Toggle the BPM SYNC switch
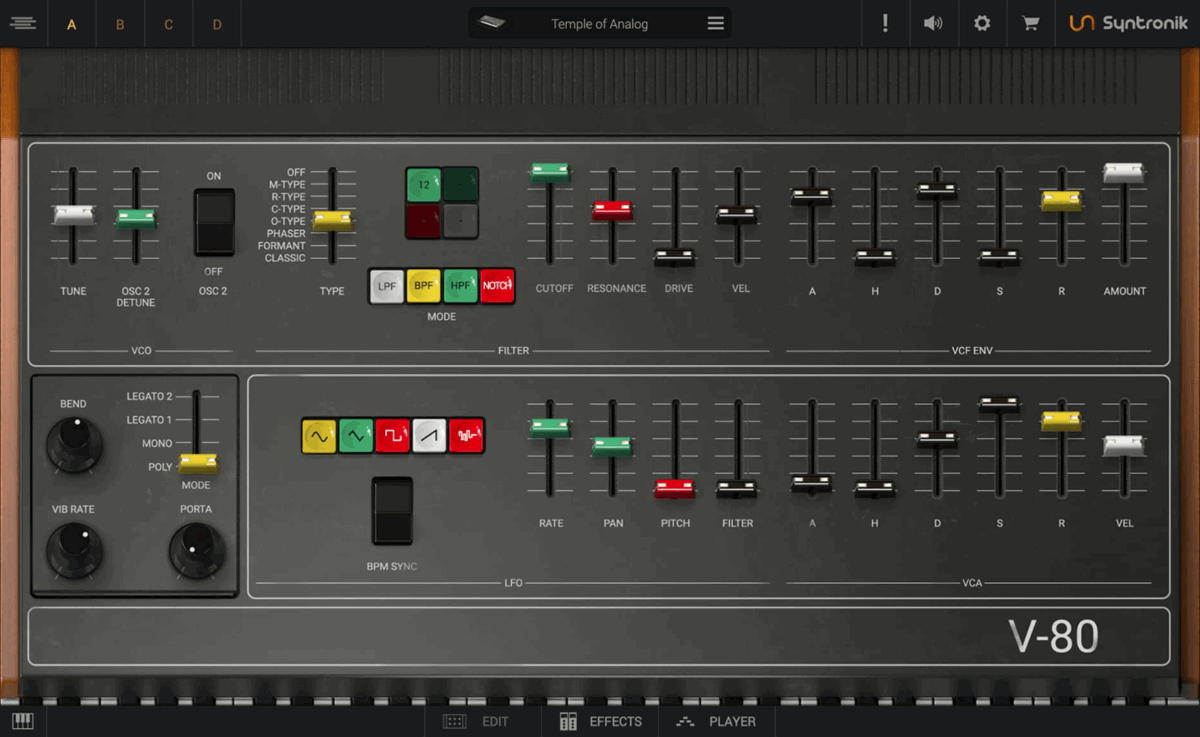The height and width of the screenshot is (737, 1200). point(392,511)
